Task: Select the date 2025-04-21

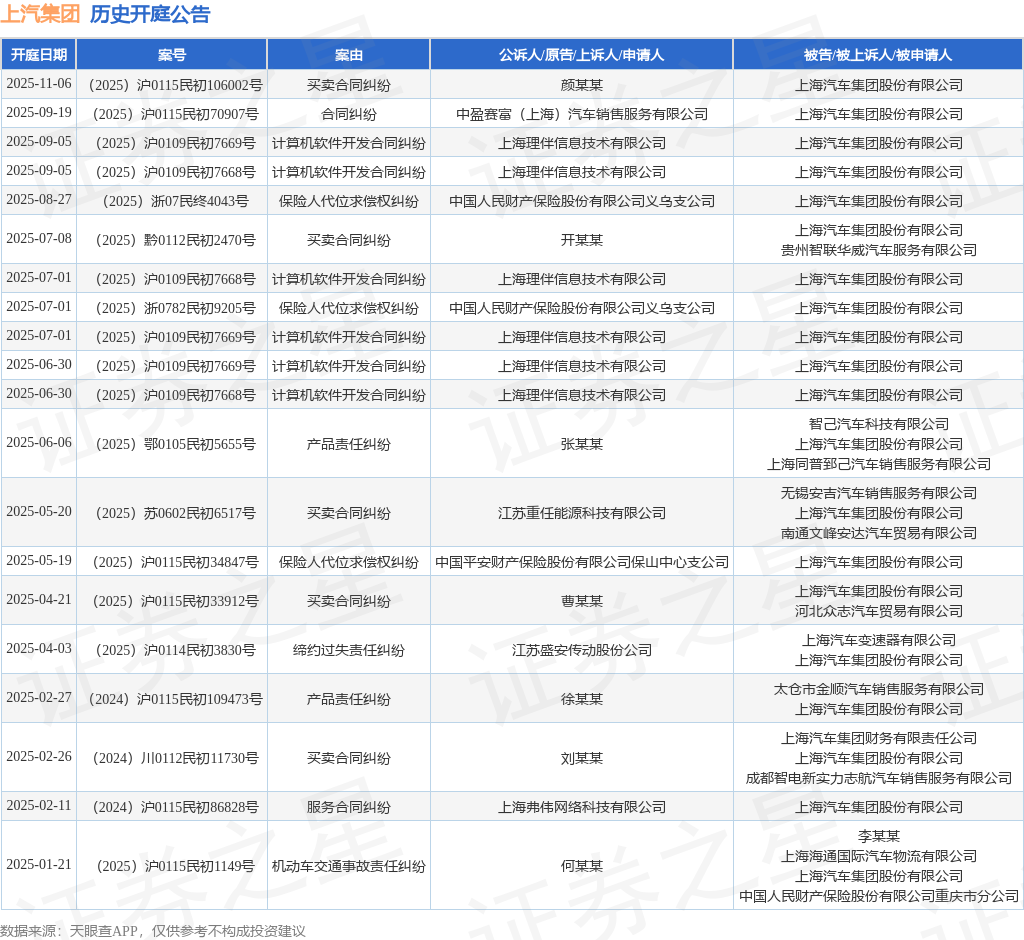Action: pyautogui.click(x=39, y=600)
